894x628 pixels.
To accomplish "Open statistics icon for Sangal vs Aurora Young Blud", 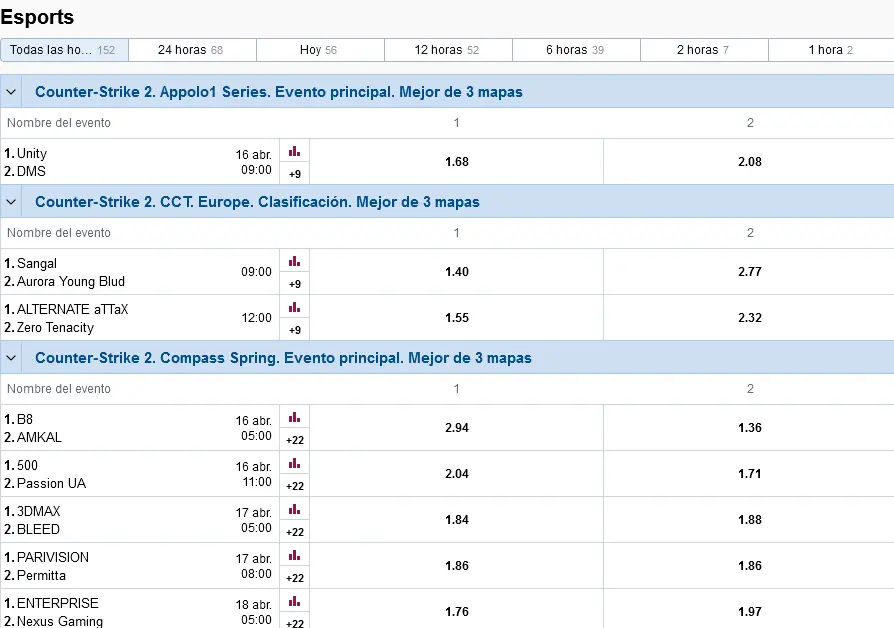I will (x=294, y=262).
